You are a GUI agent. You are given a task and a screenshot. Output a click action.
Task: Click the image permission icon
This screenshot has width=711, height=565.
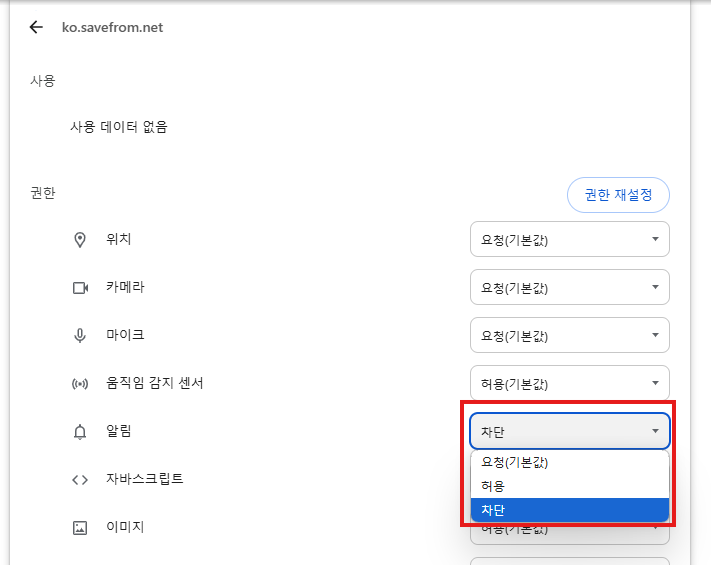point(80,527)
